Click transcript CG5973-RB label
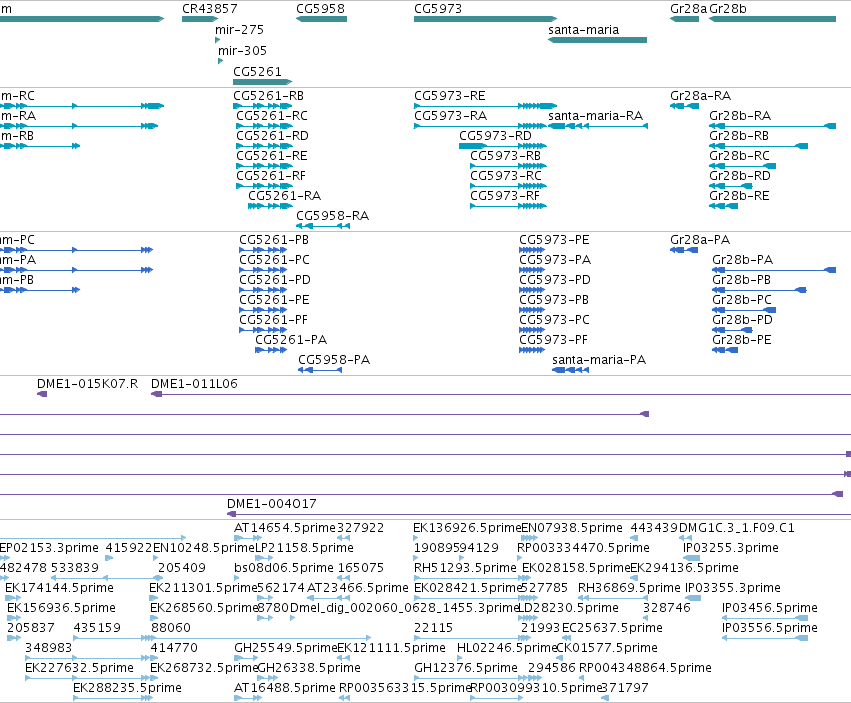This screenshot has height=703, width=851. tap(505, 156)
